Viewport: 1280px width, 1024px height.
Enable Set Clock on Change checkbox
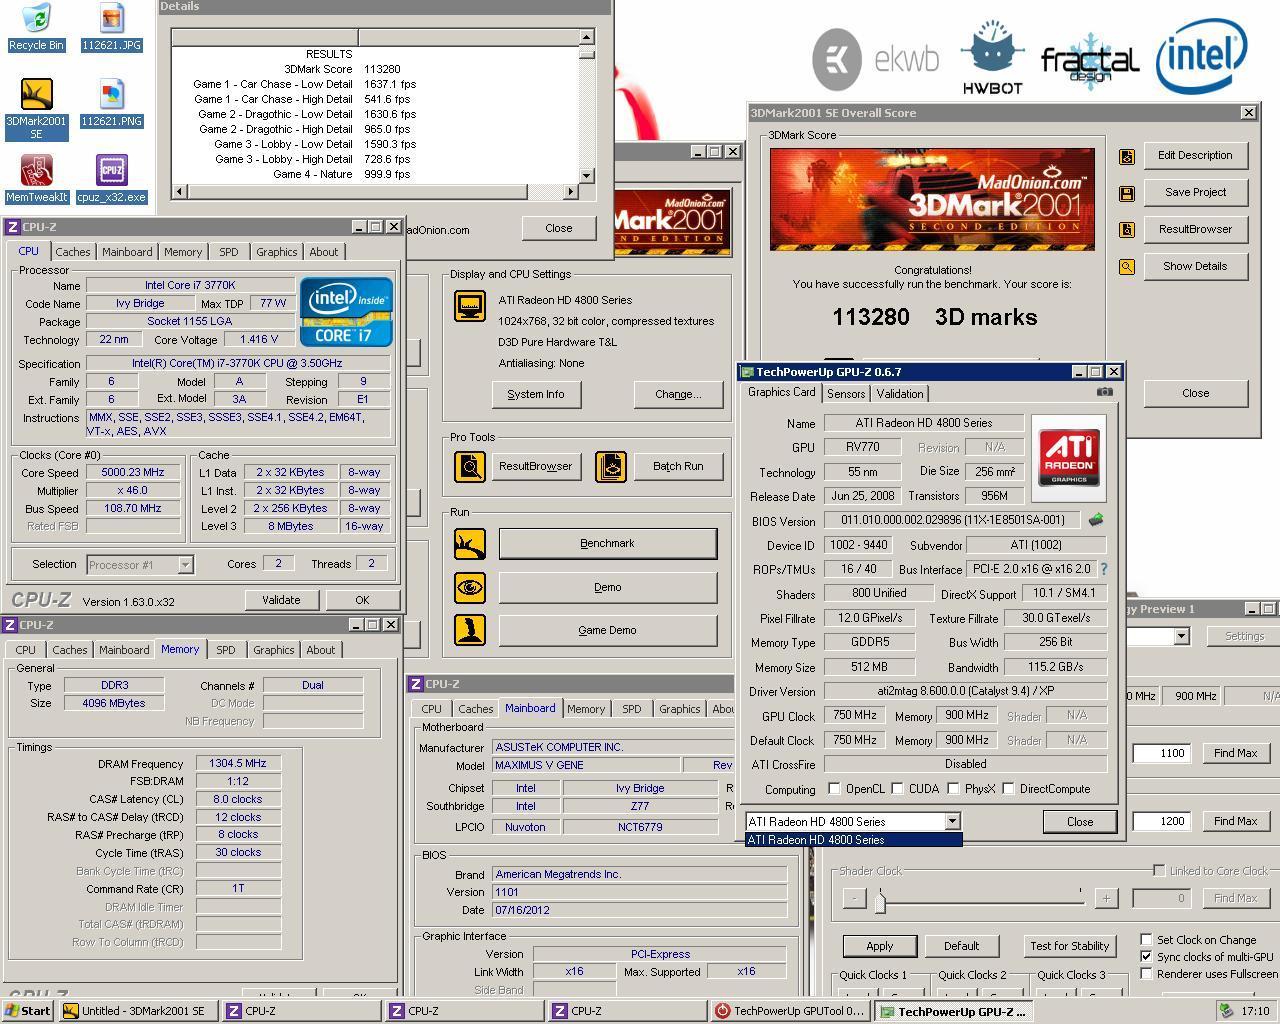tap(1146, 940)
